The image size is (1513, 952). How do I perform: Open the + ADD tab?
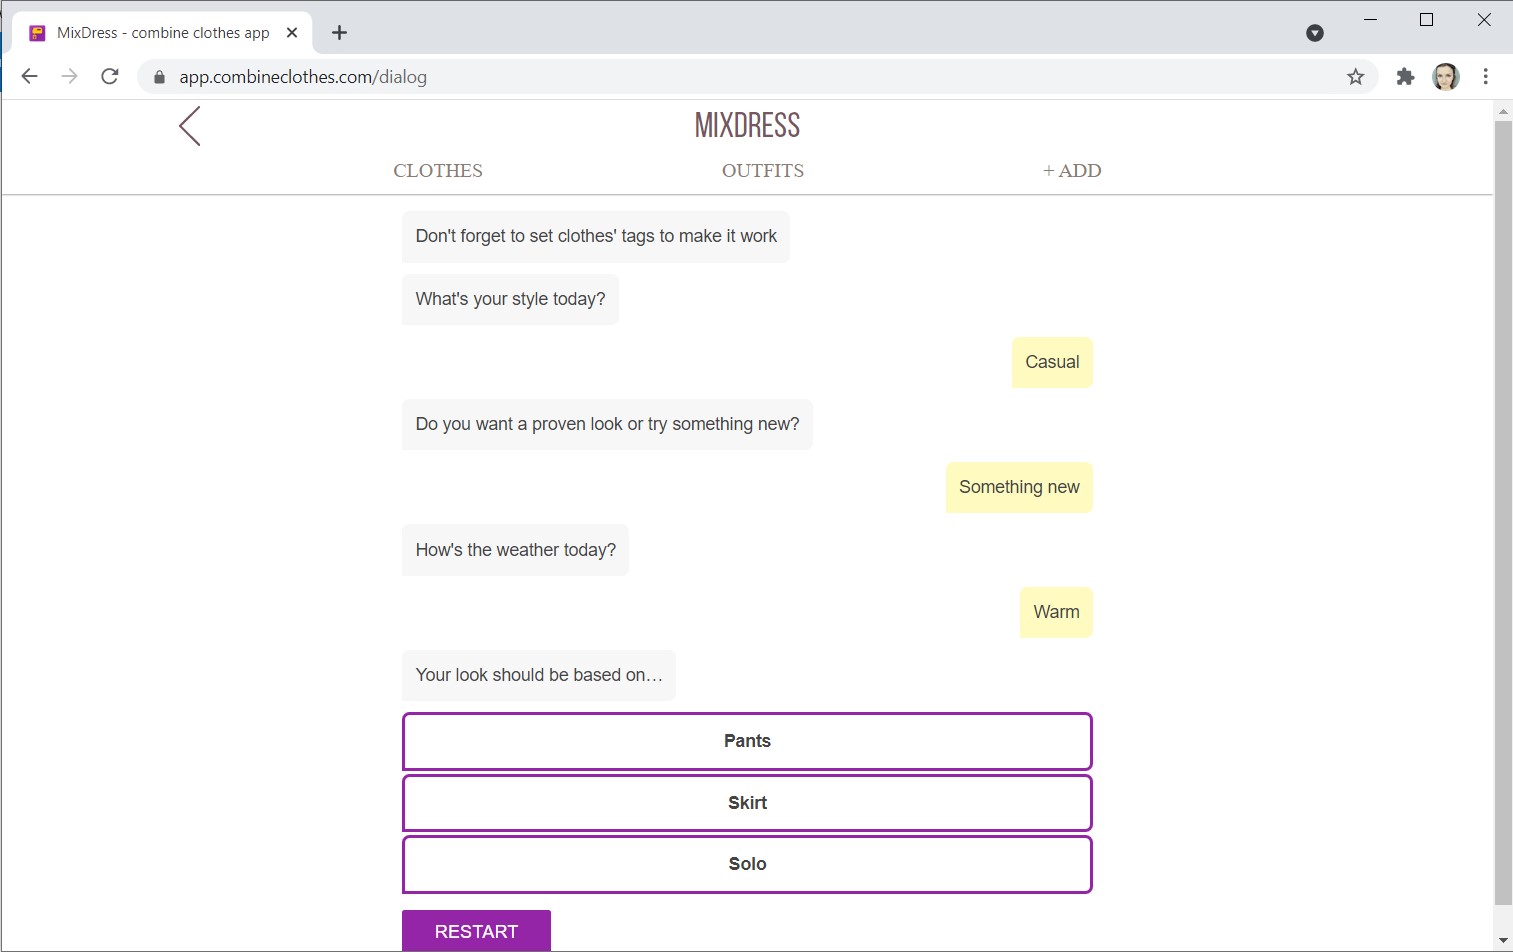pos(1072,171)
